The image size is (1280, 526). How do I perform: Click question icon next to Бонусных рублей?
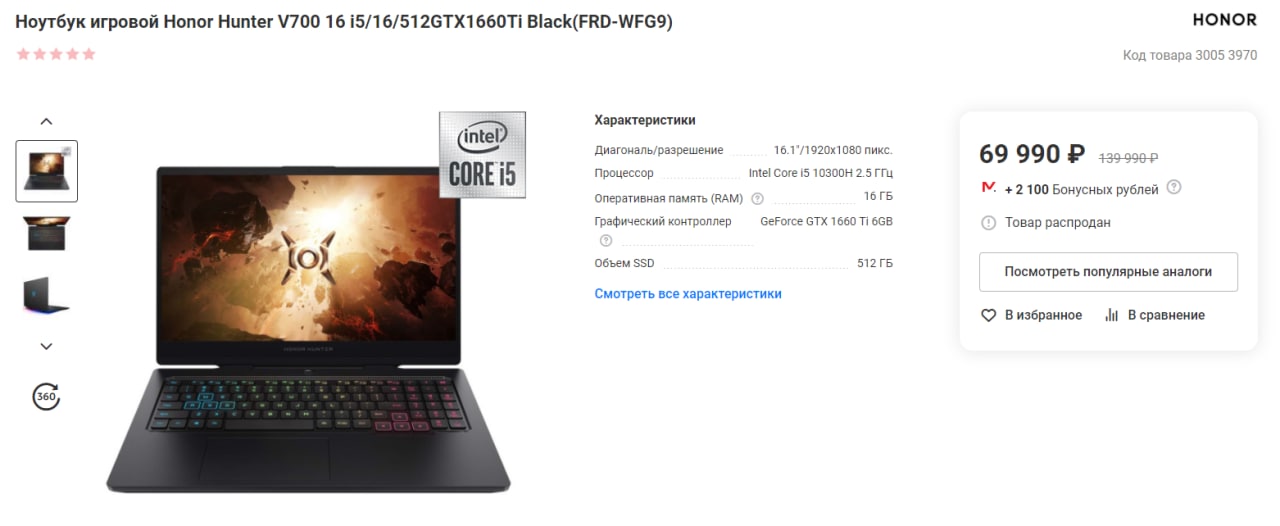tap(1174, 187)
